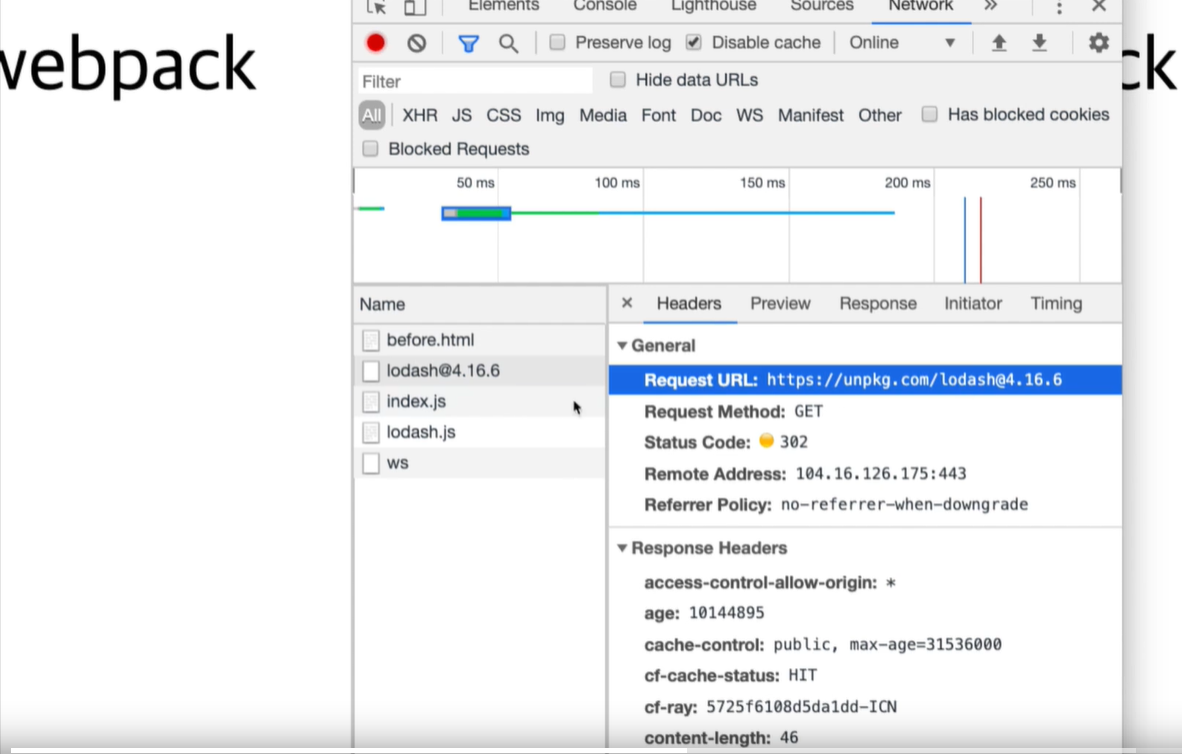This screenshot has width=1182, height=754.
Task: Clear the network log
Action: tap(417, 43)
